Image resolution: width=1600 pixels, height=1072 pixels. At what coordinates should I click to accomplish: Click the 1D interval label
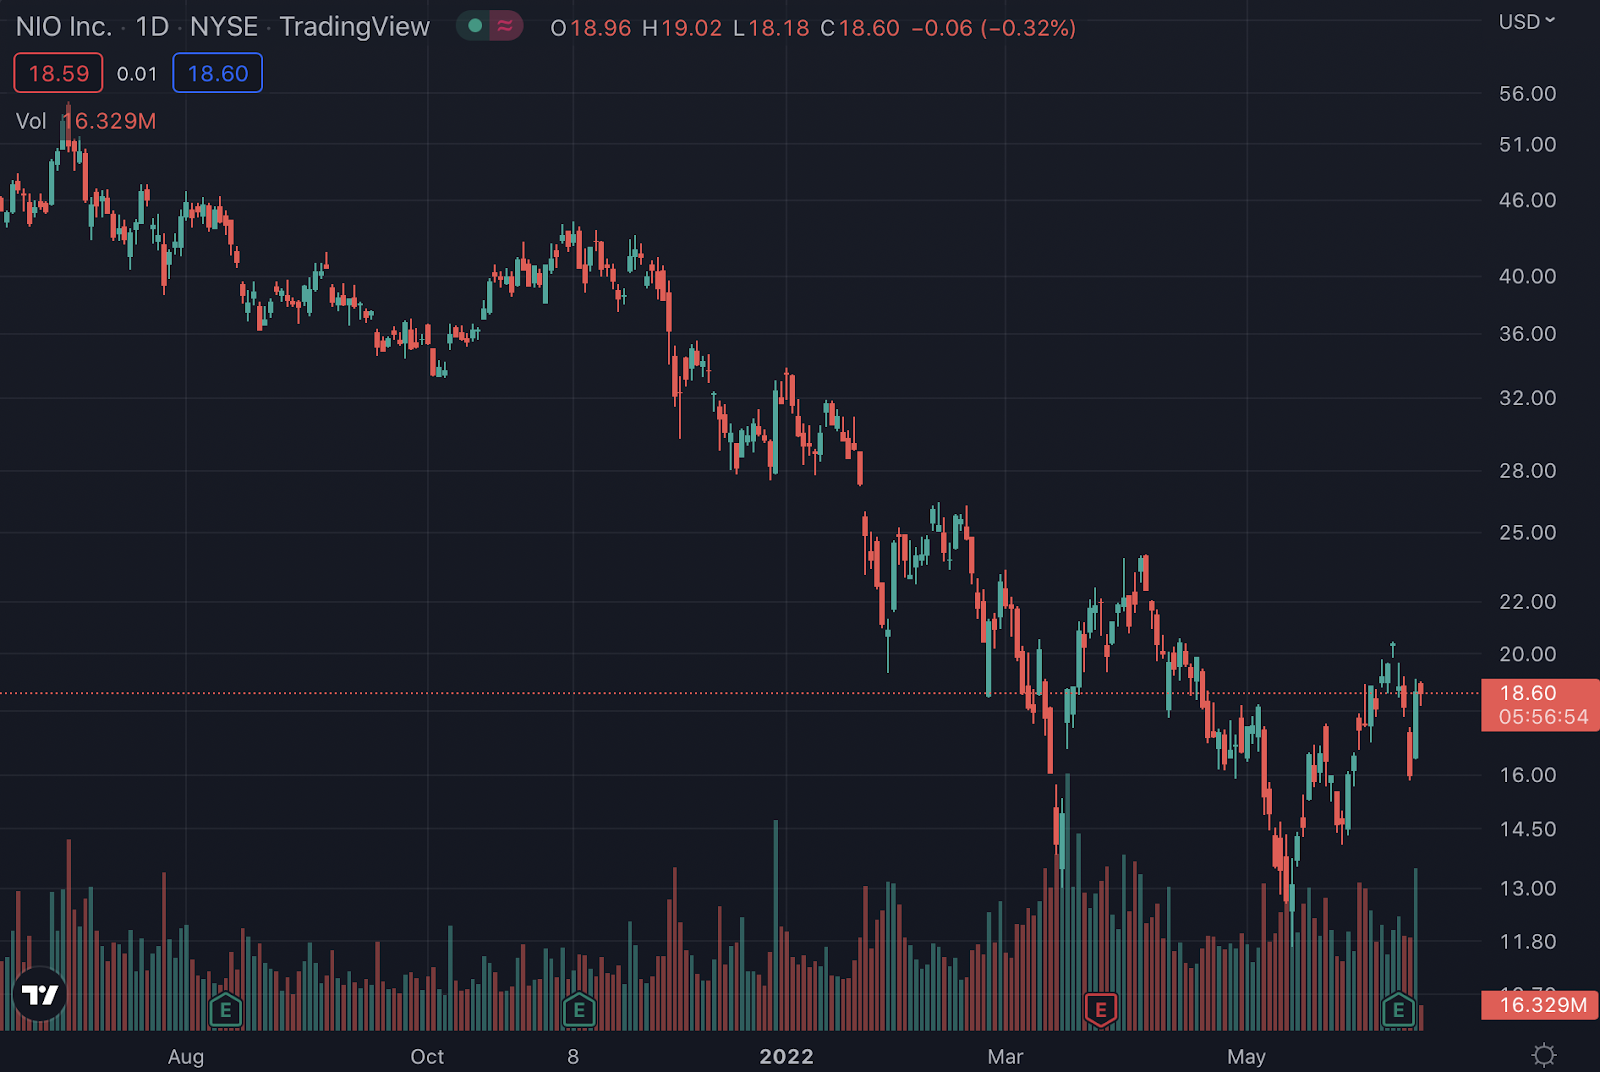(152, 27)
